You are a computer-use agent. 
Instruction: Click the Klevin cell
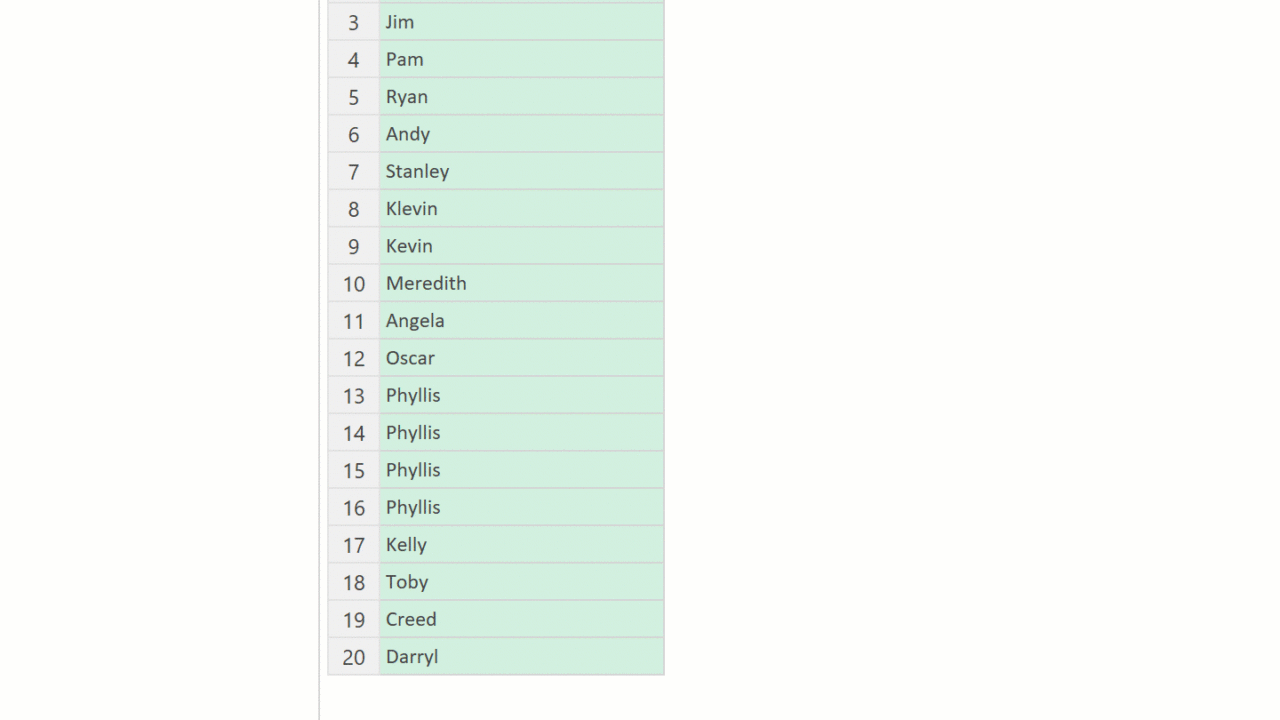521,209
